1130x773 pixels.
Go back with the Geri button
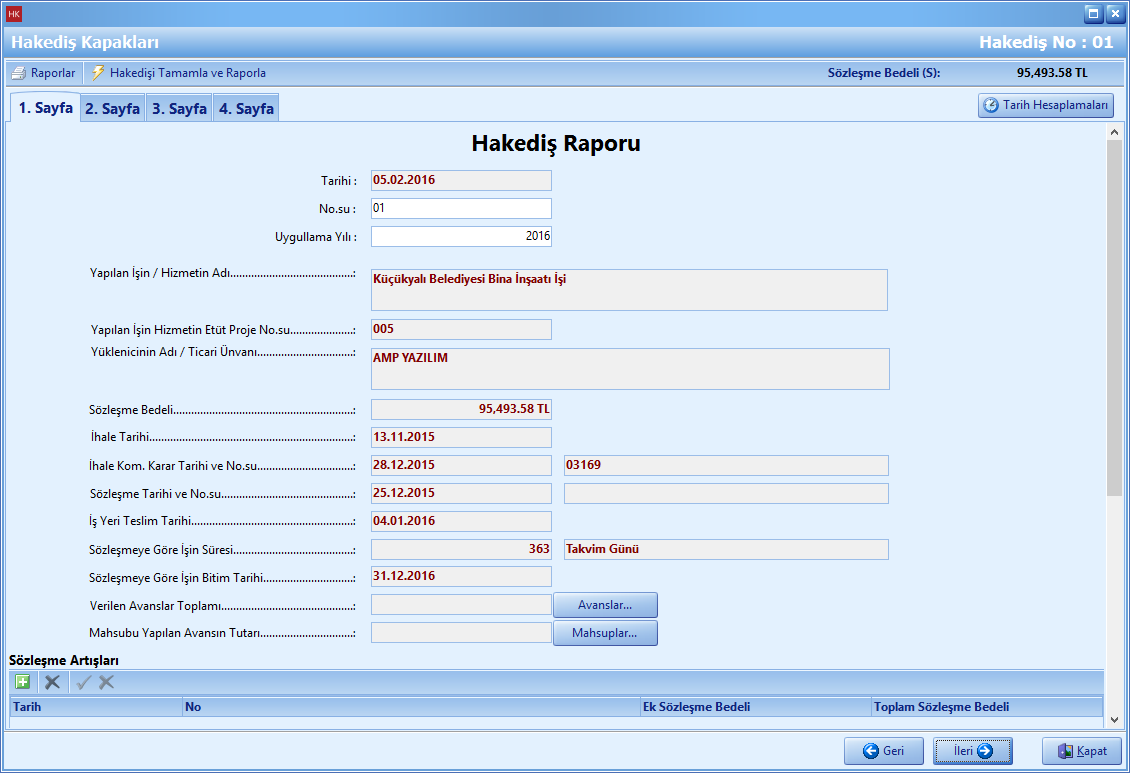tap(883, 751)
